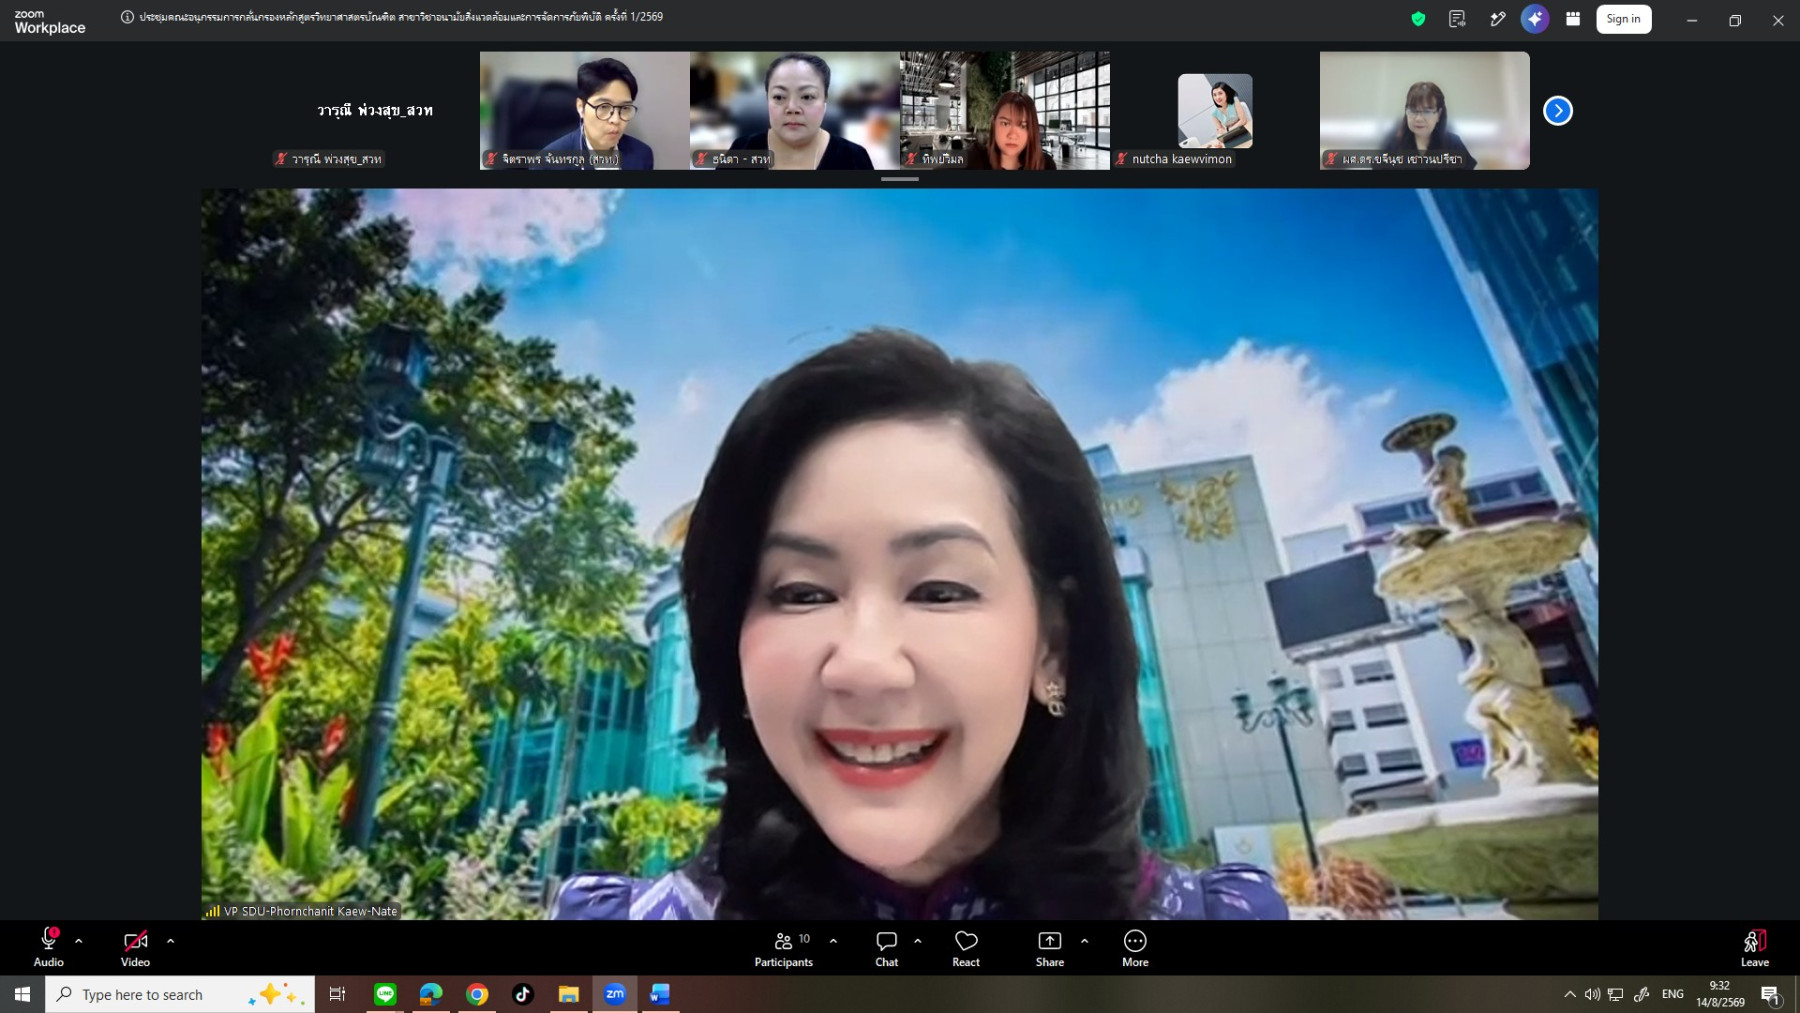This screenshot has height=1013, width=1800.
Task: Unmute using the Audio microphone button
Action: [48, 947]
